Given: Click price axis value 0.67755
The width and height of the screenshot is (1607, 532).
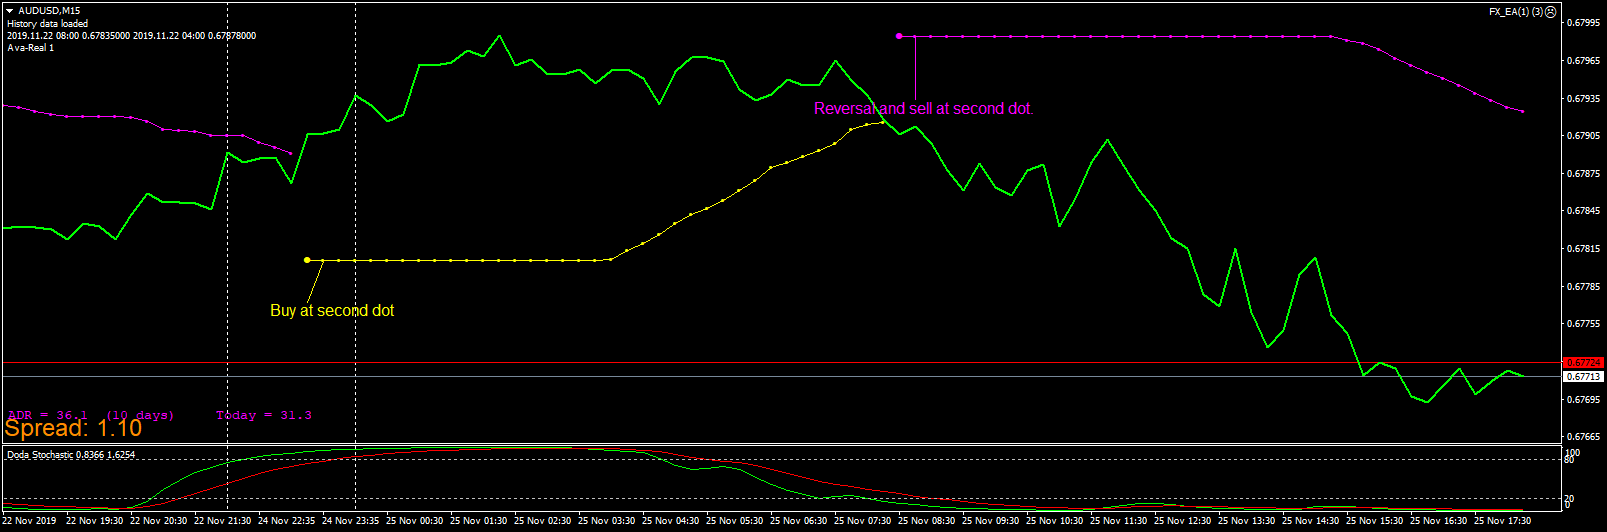Looking at the screenshot, I should [1583, 324].
